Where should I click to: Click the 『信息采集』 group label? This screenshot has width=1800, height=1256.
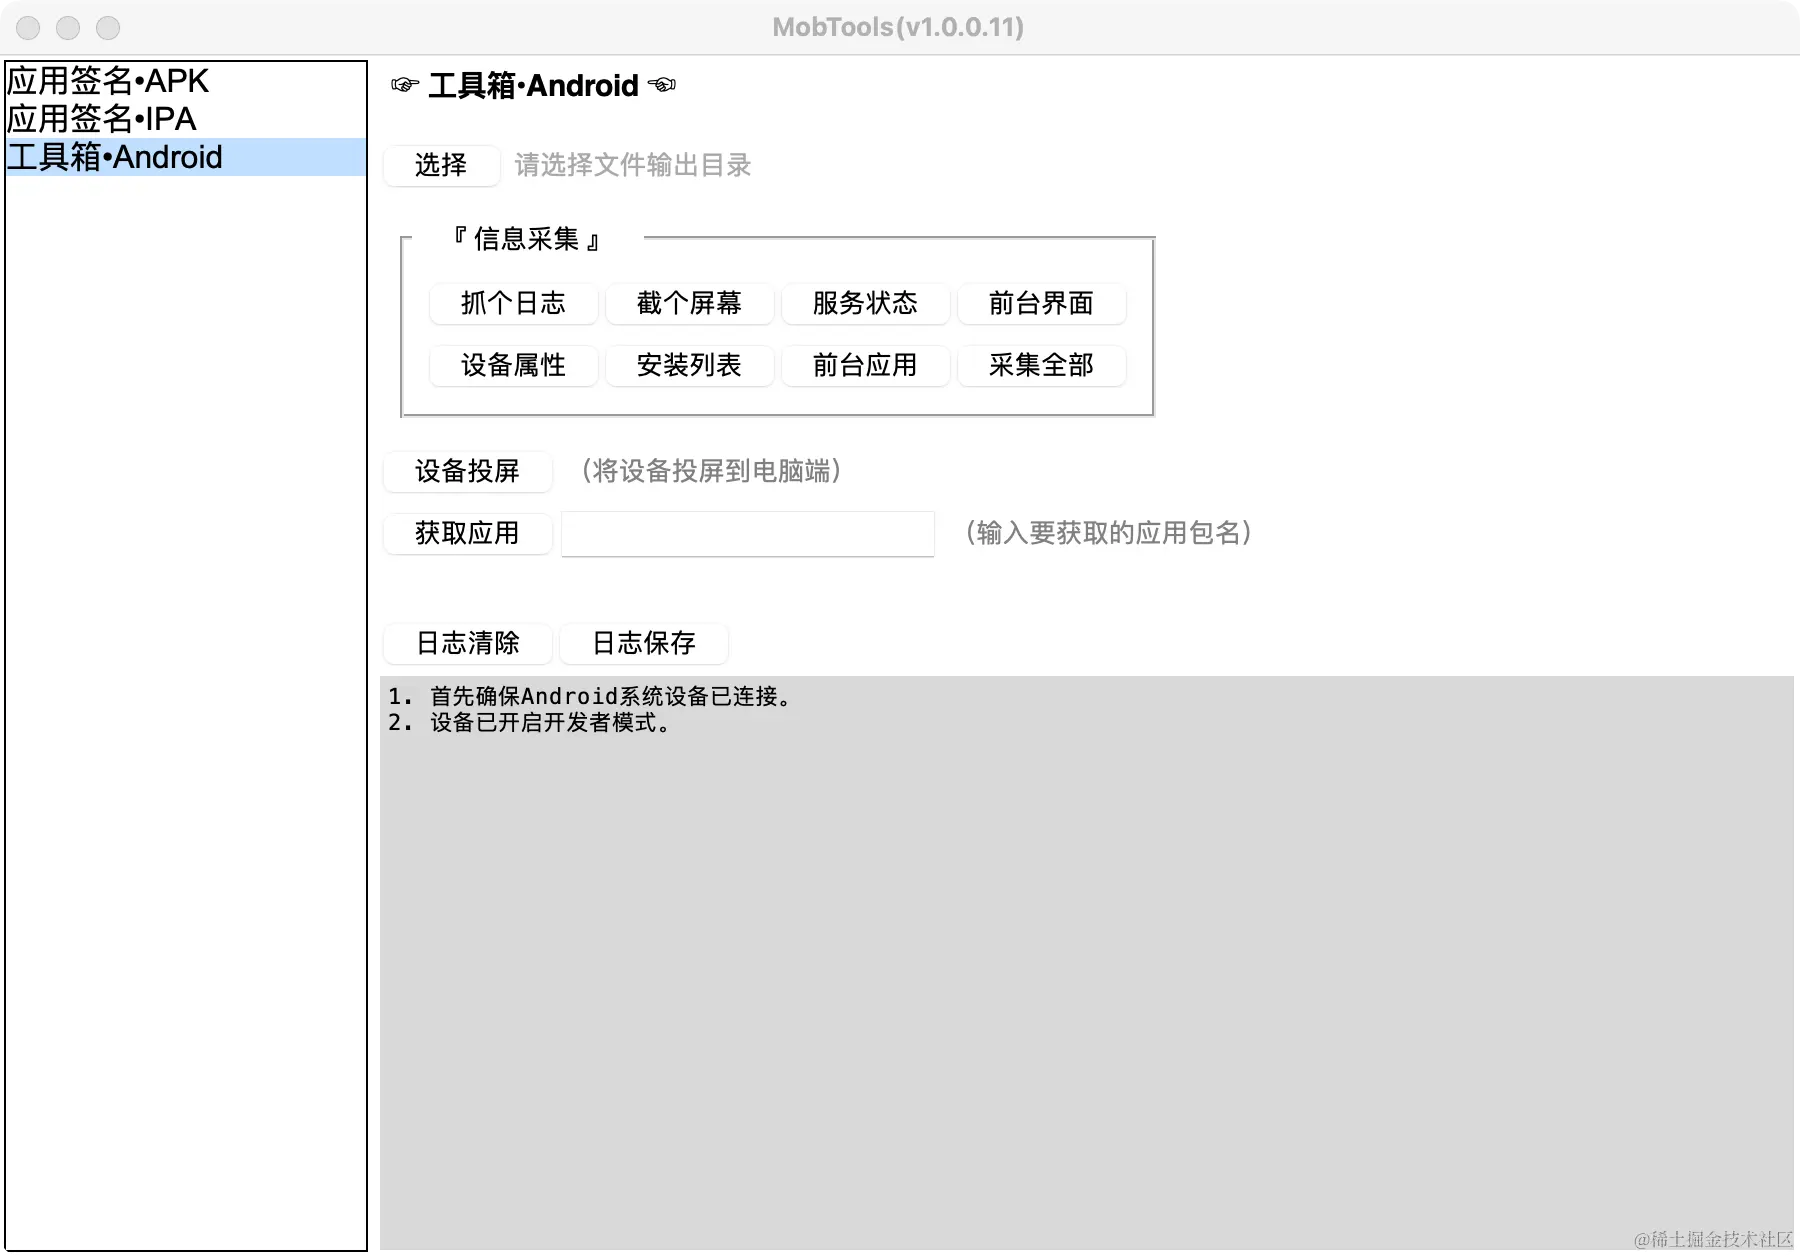coord(526,239)
